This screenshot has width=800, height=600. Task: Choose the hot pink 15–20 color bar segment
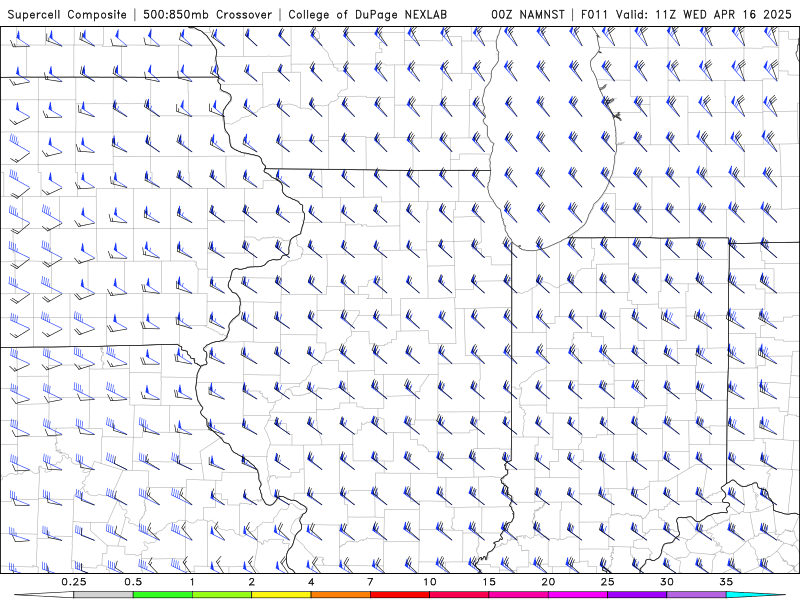click(x=518, y=595)
